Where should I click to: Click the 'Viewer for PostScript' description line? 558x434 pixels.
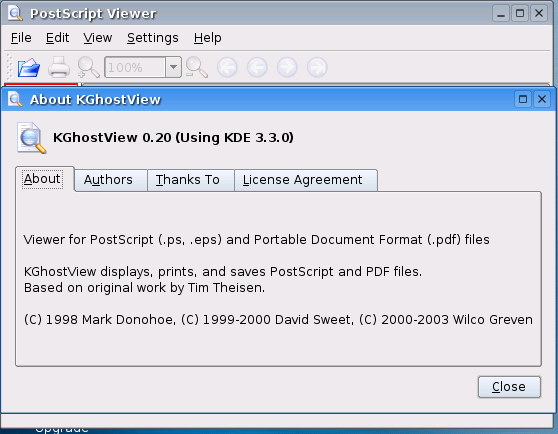(x=256, y=240)
